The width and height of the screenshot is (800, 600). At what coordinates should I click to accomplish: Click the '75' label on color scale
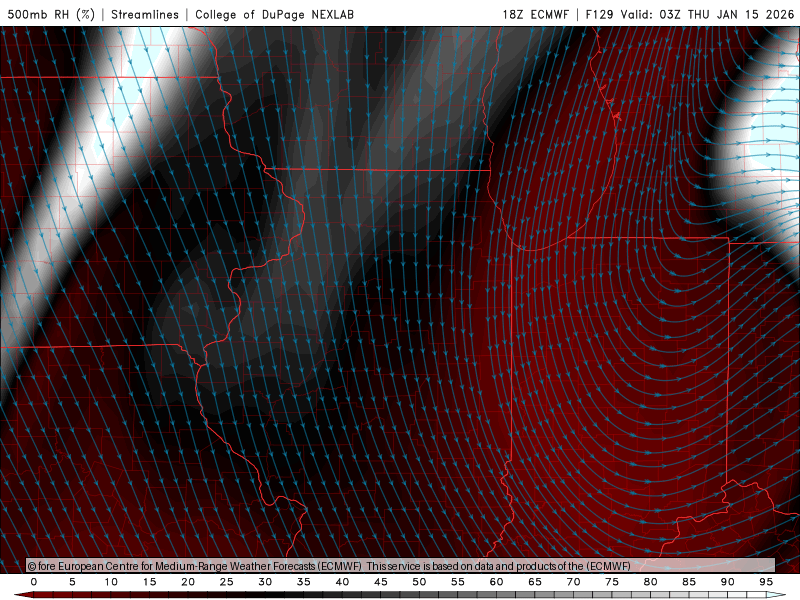612,582
